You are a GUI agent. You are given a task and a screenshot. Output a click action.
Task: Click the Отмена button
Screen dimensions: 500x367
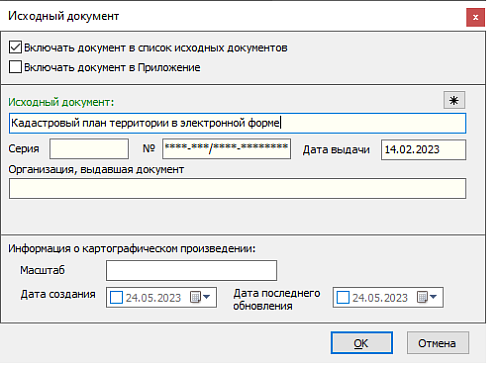coord(438,343)
